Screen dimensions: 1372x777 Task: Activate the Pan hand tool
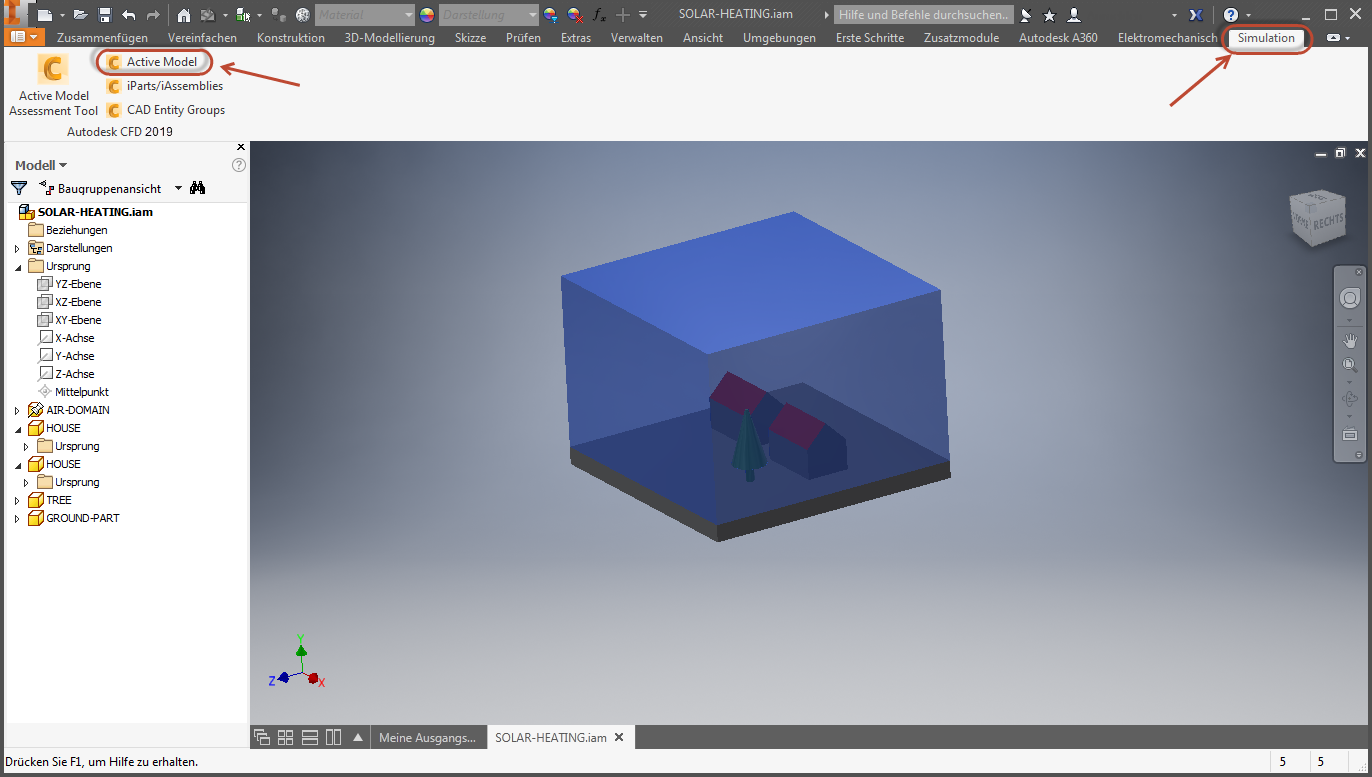point(1350,340)
